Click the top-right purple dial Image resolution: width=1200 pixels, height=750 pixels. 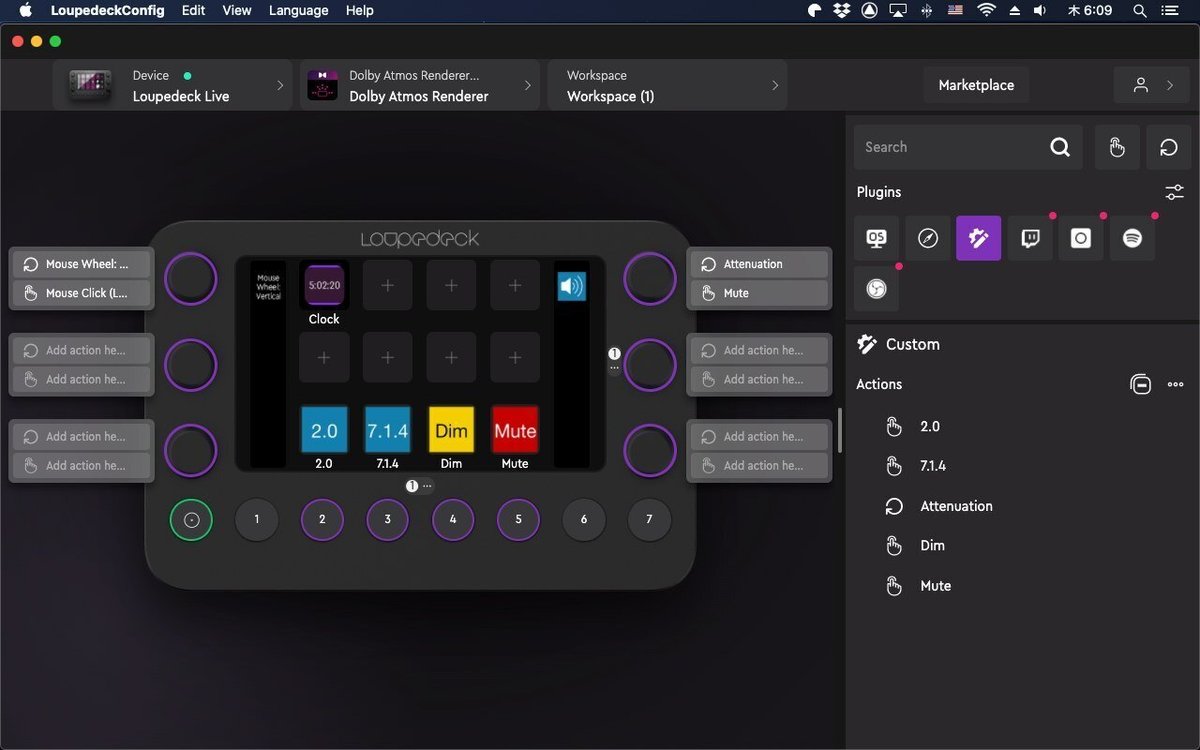pos(650,278)
